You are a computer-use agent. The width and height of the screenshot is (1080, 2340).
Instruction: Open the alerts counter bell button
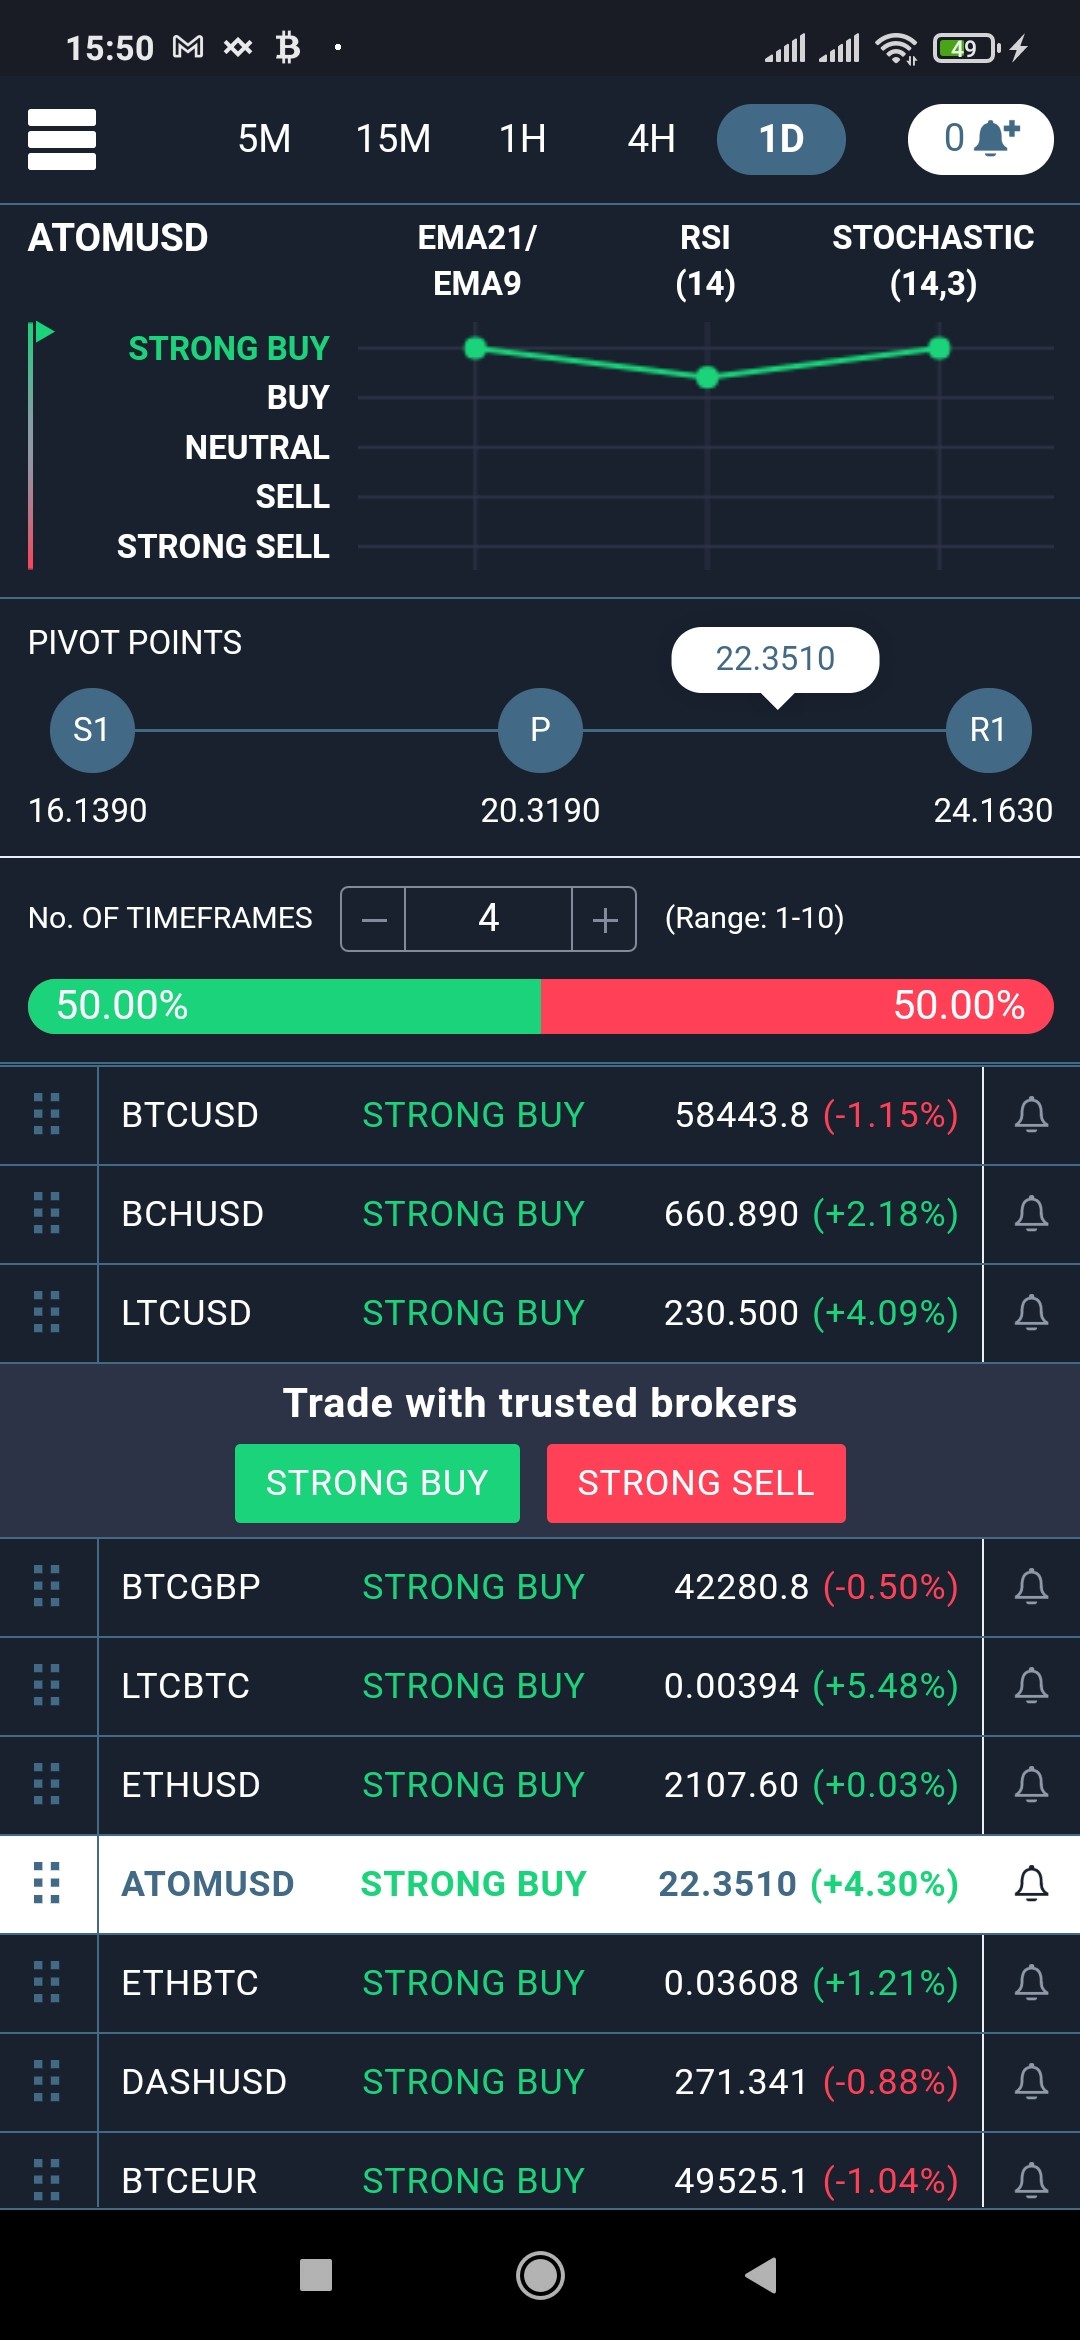click(980, 139)
